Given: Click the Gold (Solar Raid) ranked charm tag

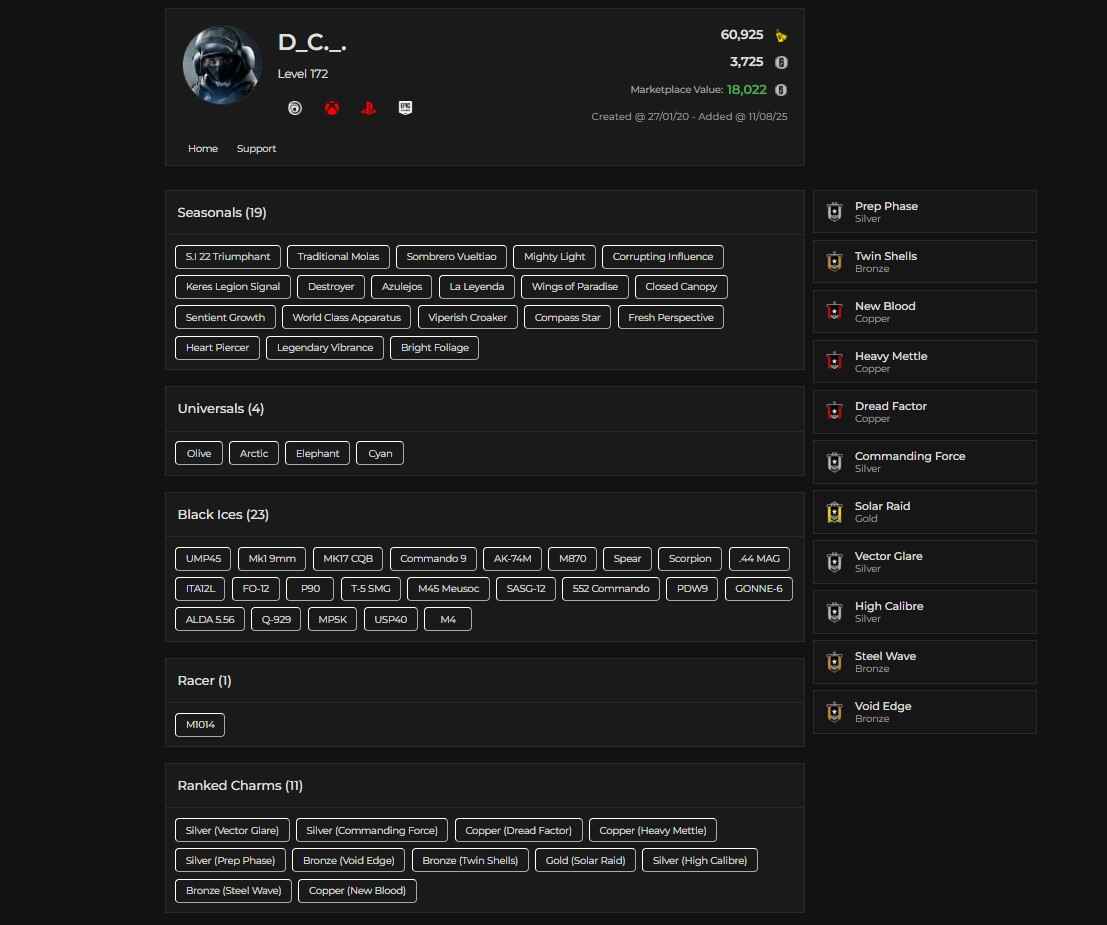Looking at the screenshot, I should click(585, 860).
